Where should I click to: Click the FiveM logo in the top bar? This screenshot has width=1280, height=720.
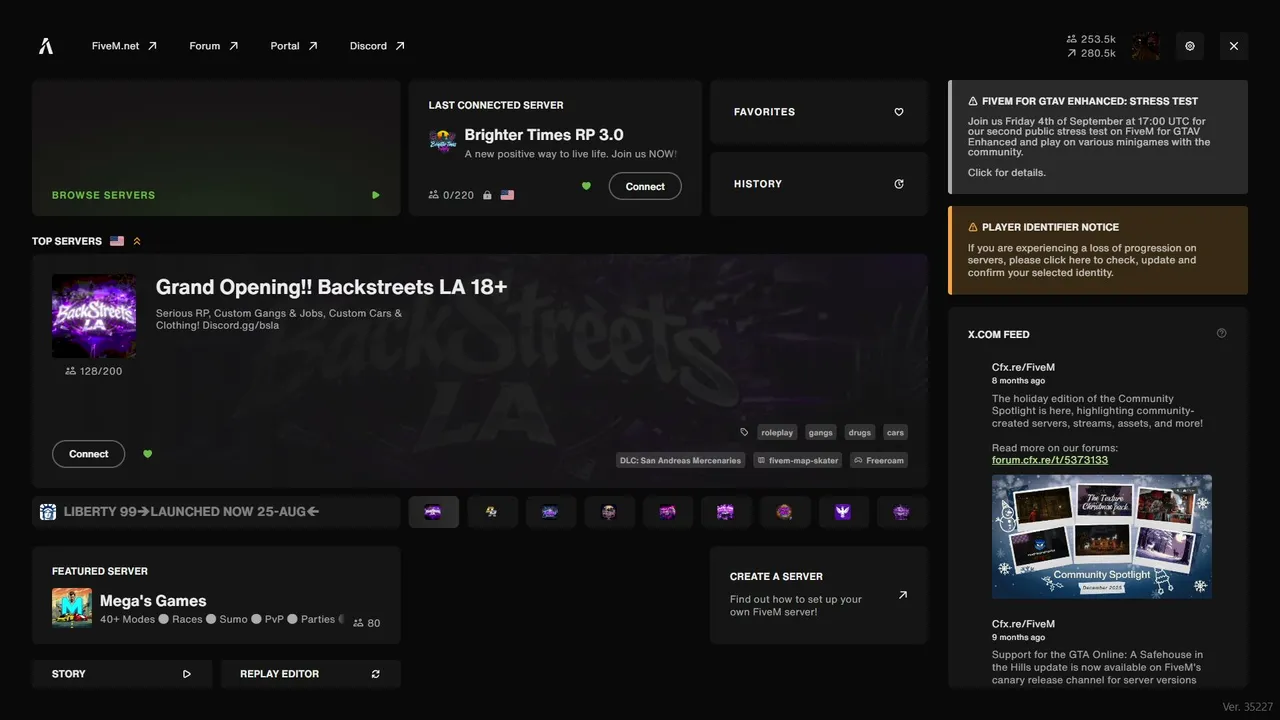[46, 46]
